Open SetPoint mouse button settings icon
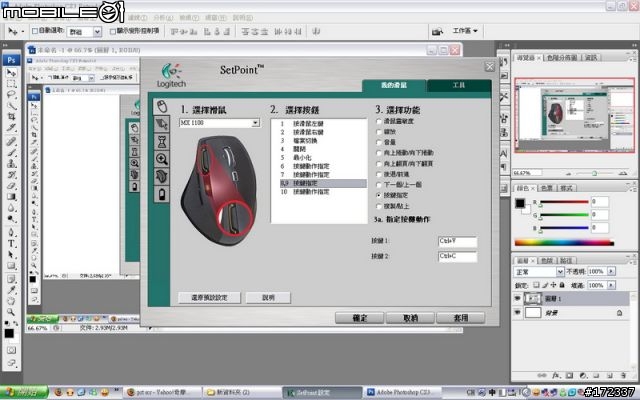This screenshot has width=640, height=400. tap(162, 107)
